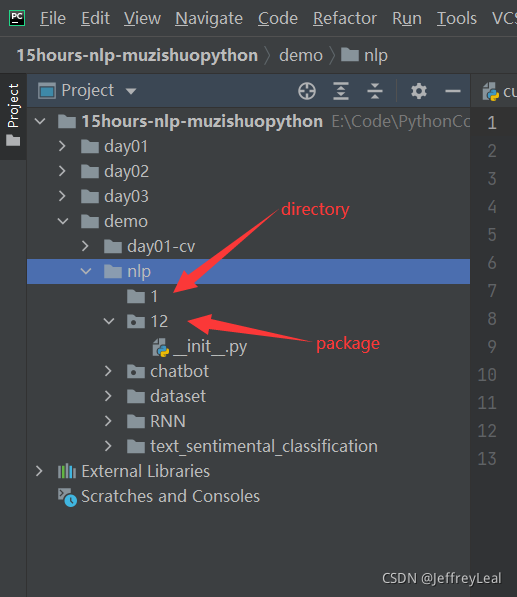The height and width of the screenshot is (597, 517).
Task: Open the Refactor menu
Action: coord(345,18)
